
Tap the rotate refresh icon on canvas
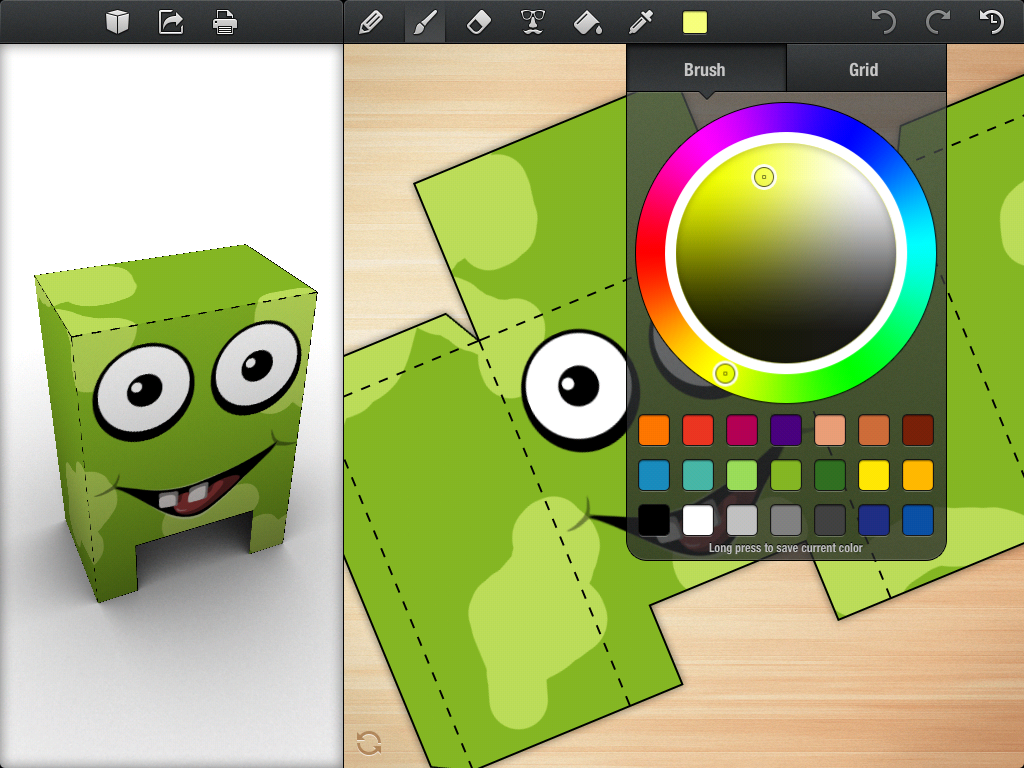click(369, 742)
